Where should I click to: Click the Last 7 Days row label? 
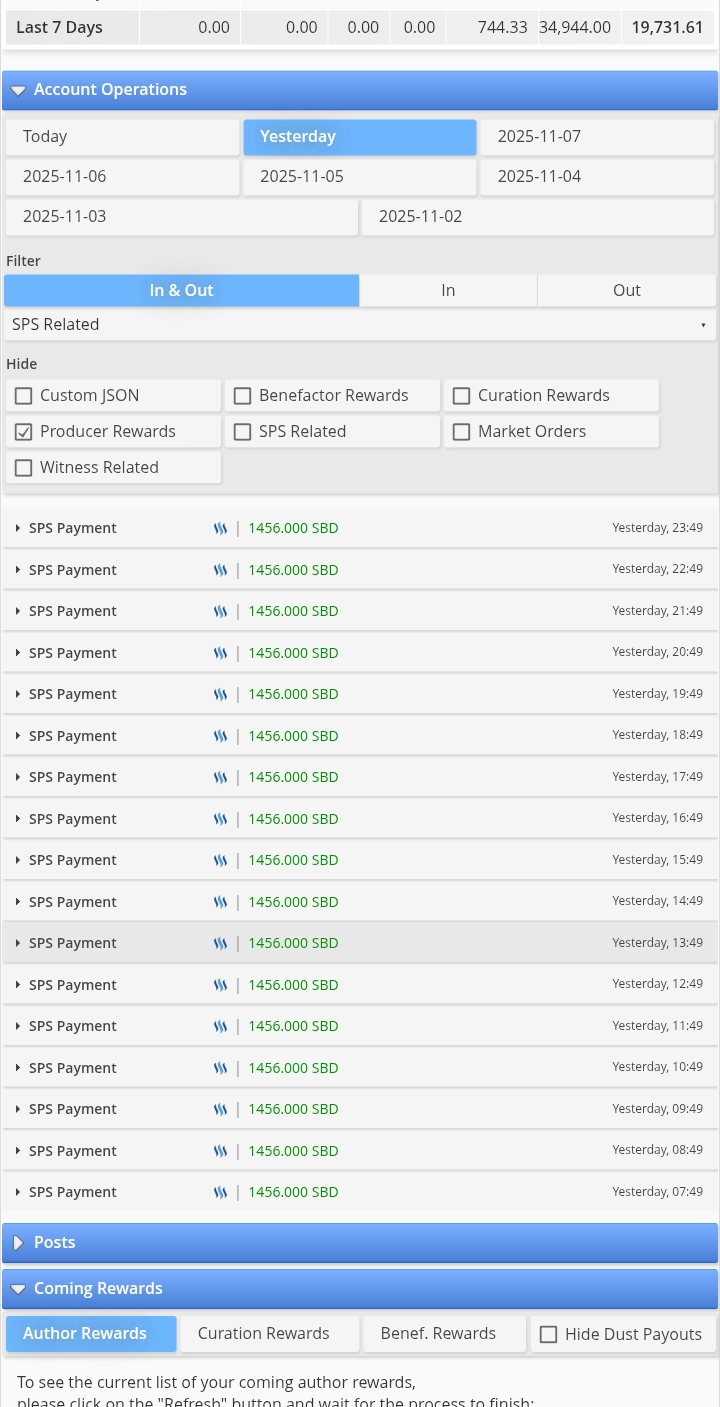[x=59, y=27]
